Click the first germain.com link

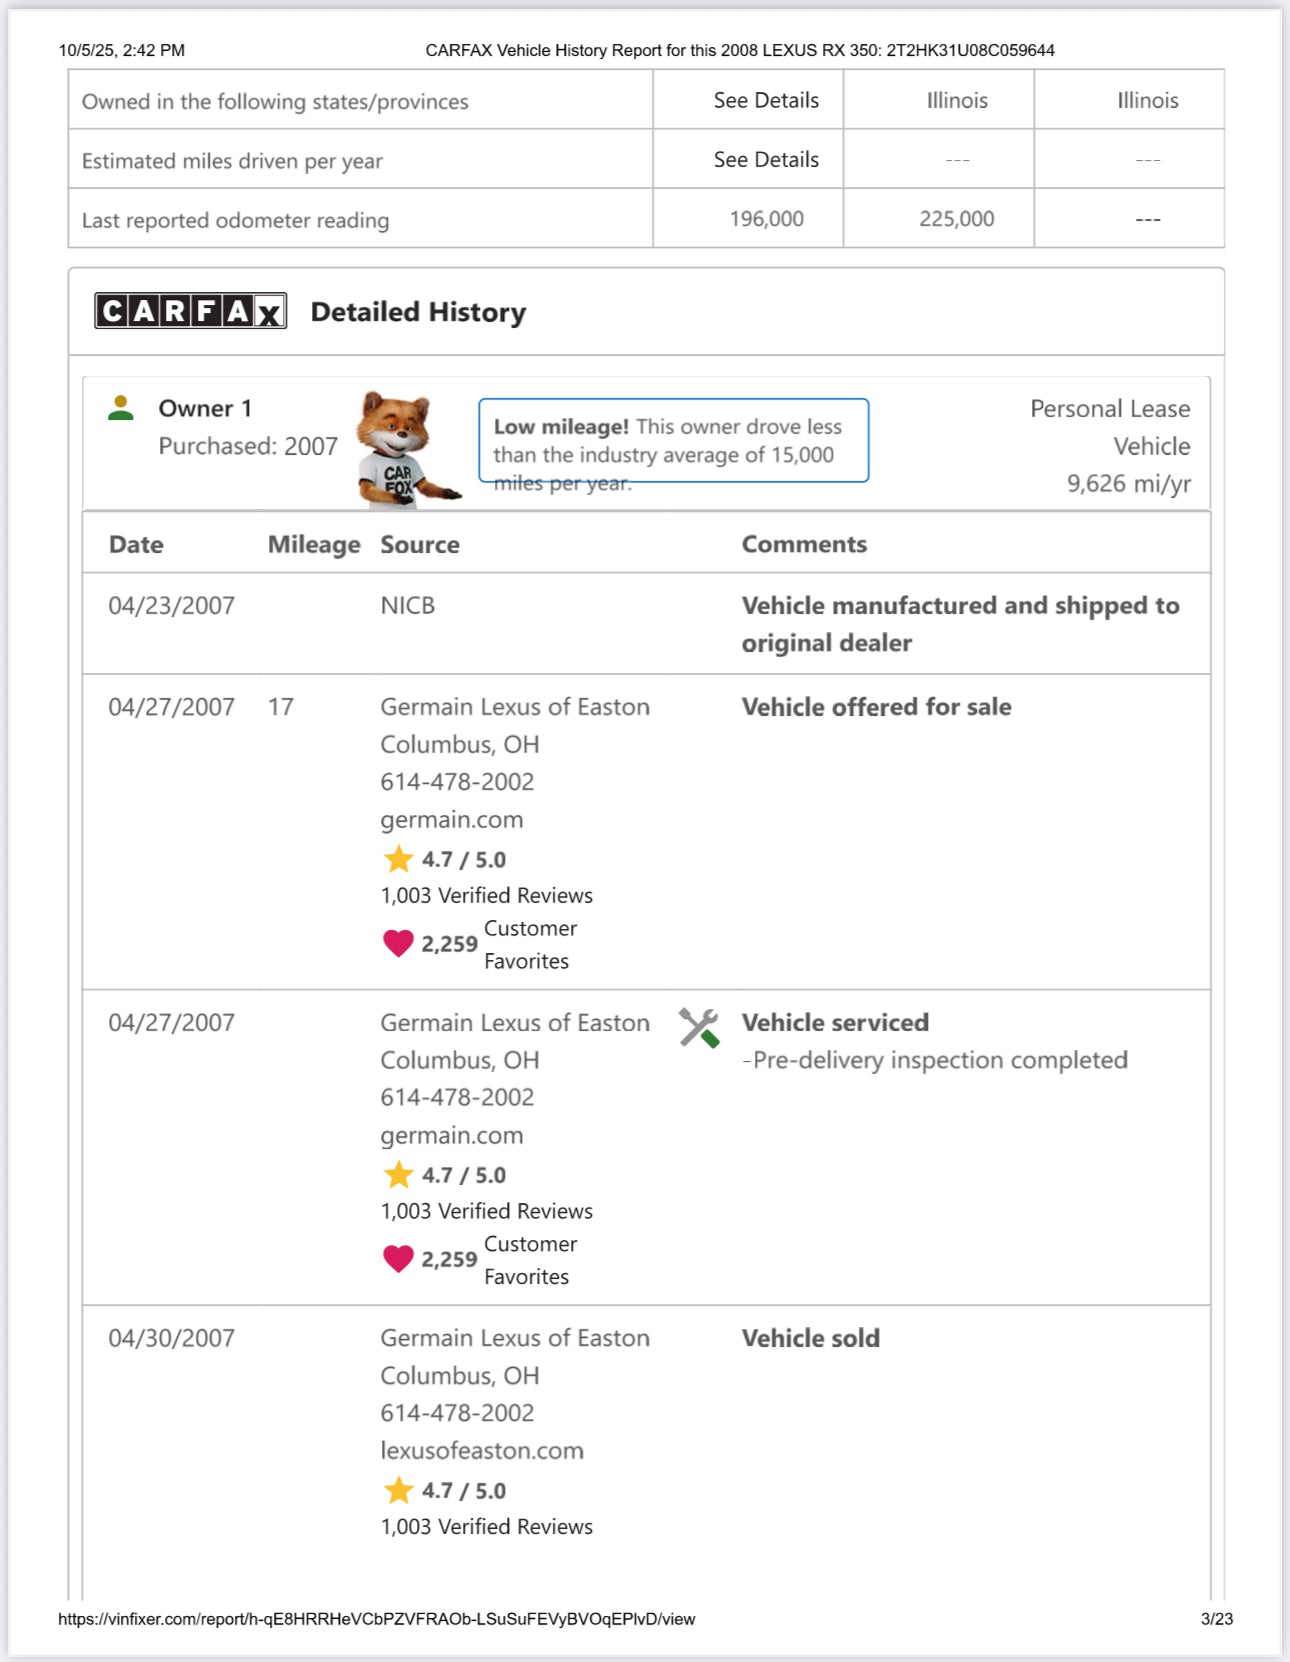point(452,820)
